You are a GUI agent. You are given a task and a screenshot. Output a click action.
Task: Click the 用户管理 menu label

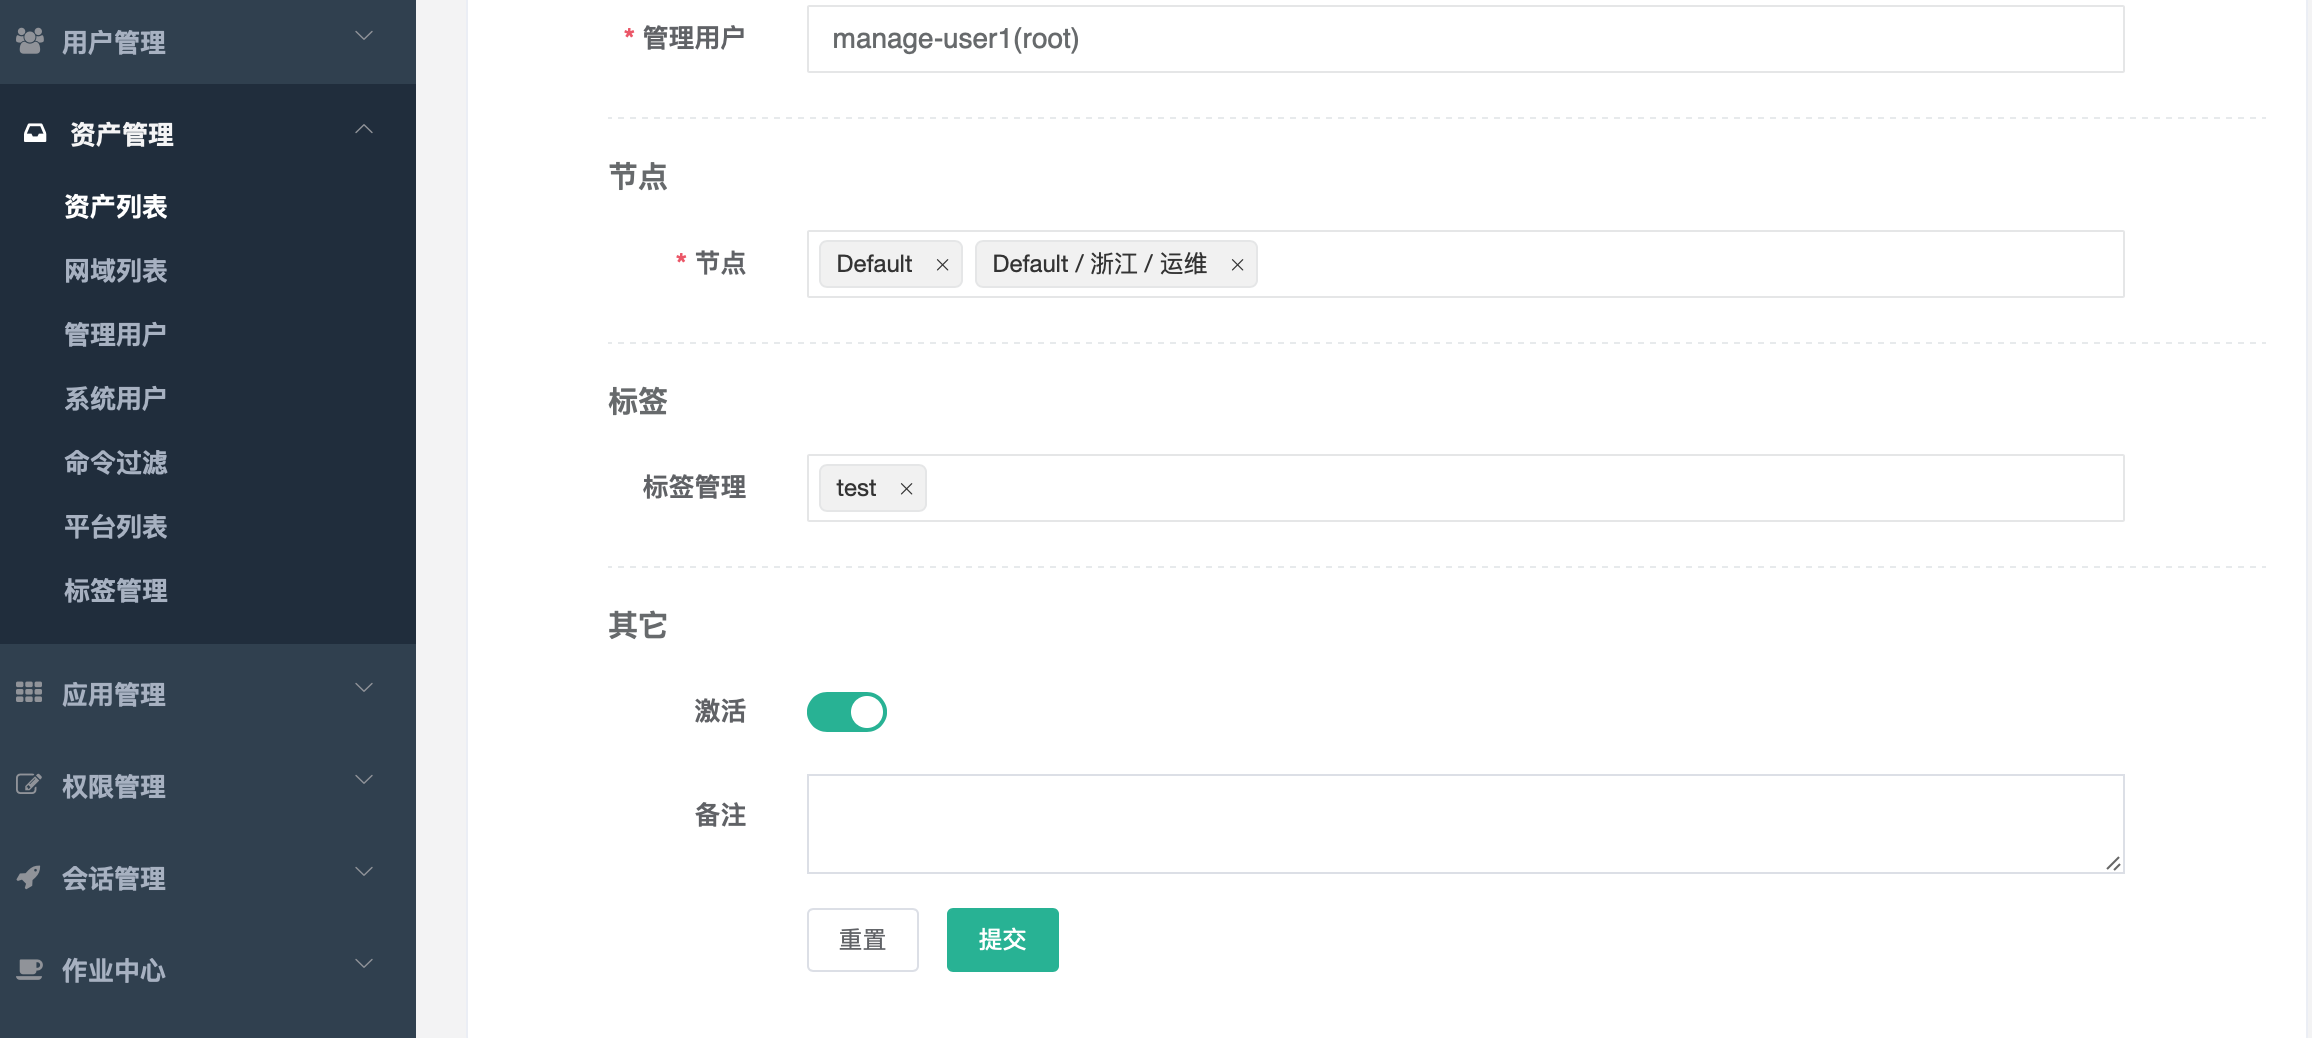coord(114,43)
